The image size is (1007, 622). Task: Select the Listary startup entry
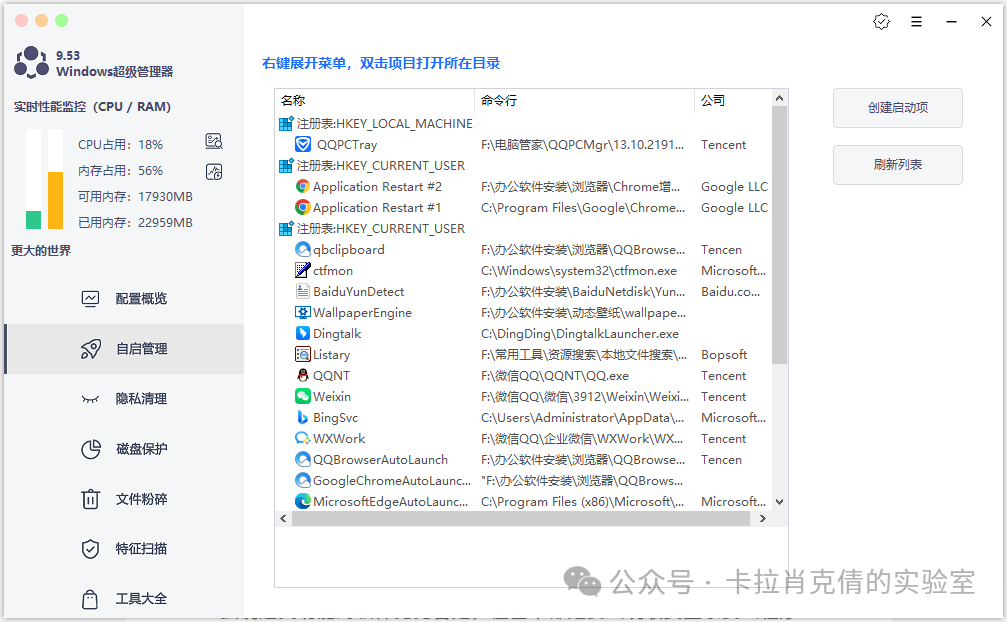click(x=331, y=355)
